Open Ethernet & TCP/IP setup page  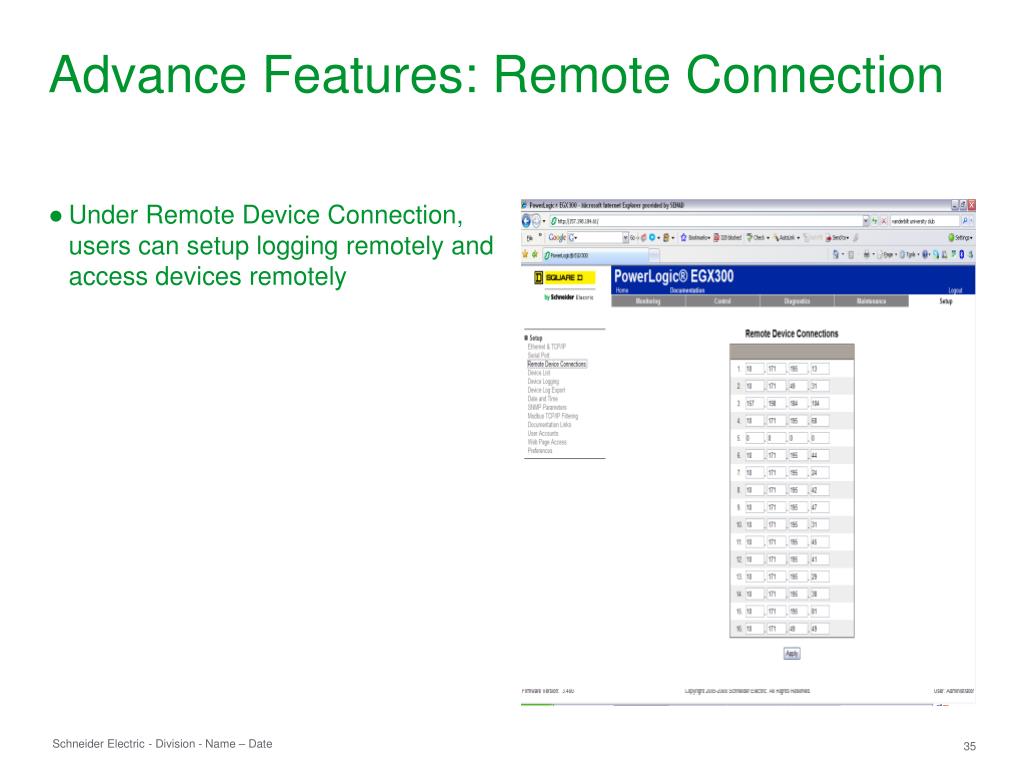tap(547, 347)
